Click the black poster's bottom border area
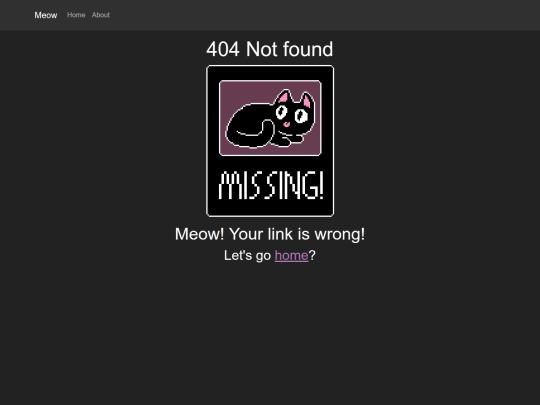The width and height of the screenshot is (540, 405). click(270, 209)
